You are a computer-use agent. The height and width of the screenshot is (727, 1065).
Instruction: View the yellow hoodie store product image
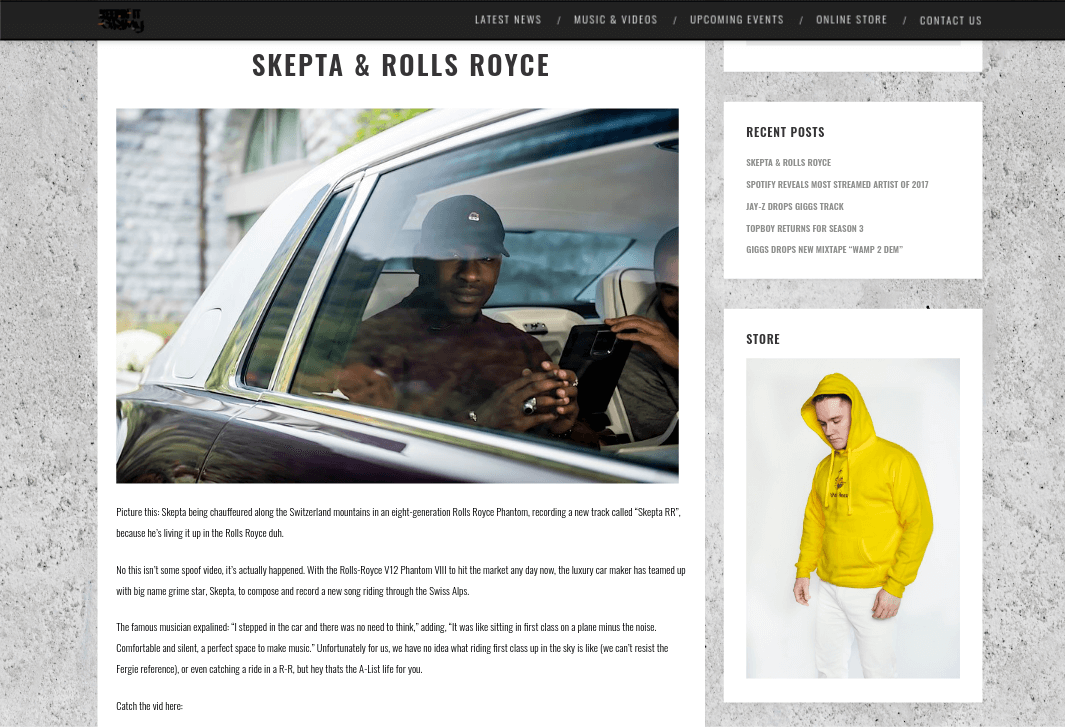[x=853, y=518]
